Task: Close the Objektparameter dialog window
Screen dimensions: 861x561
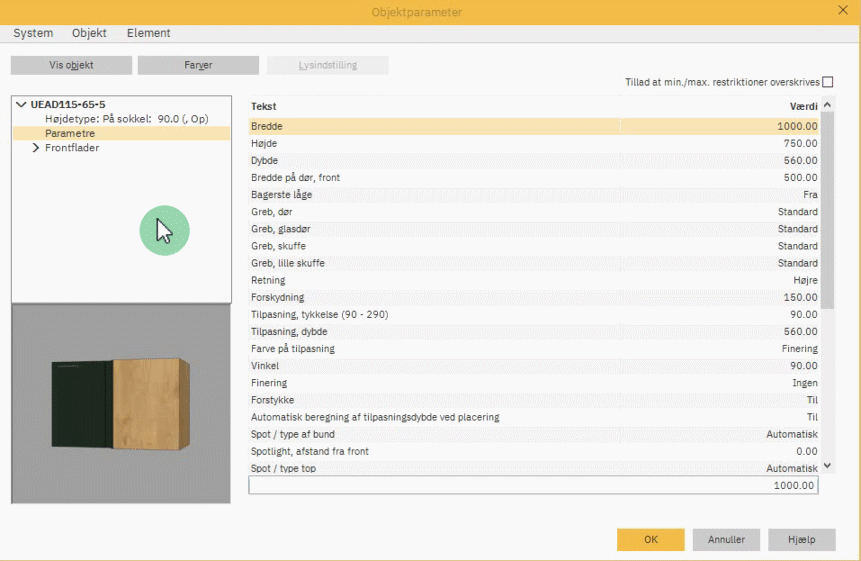Action: coord(842,10)
